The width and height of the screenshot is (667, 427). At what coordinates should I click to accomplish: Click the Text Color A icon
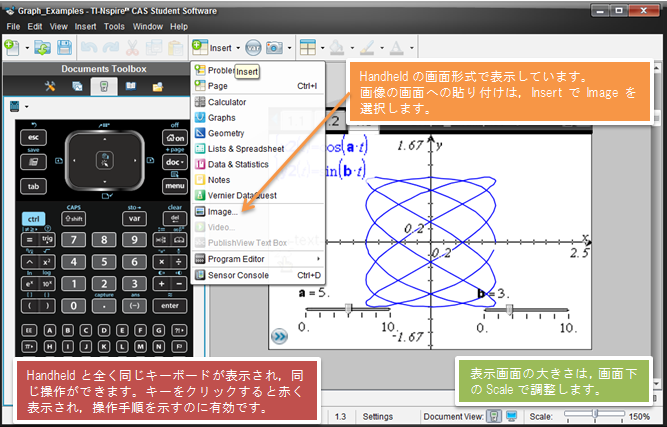pyautogui.click(x=396, y=48)
